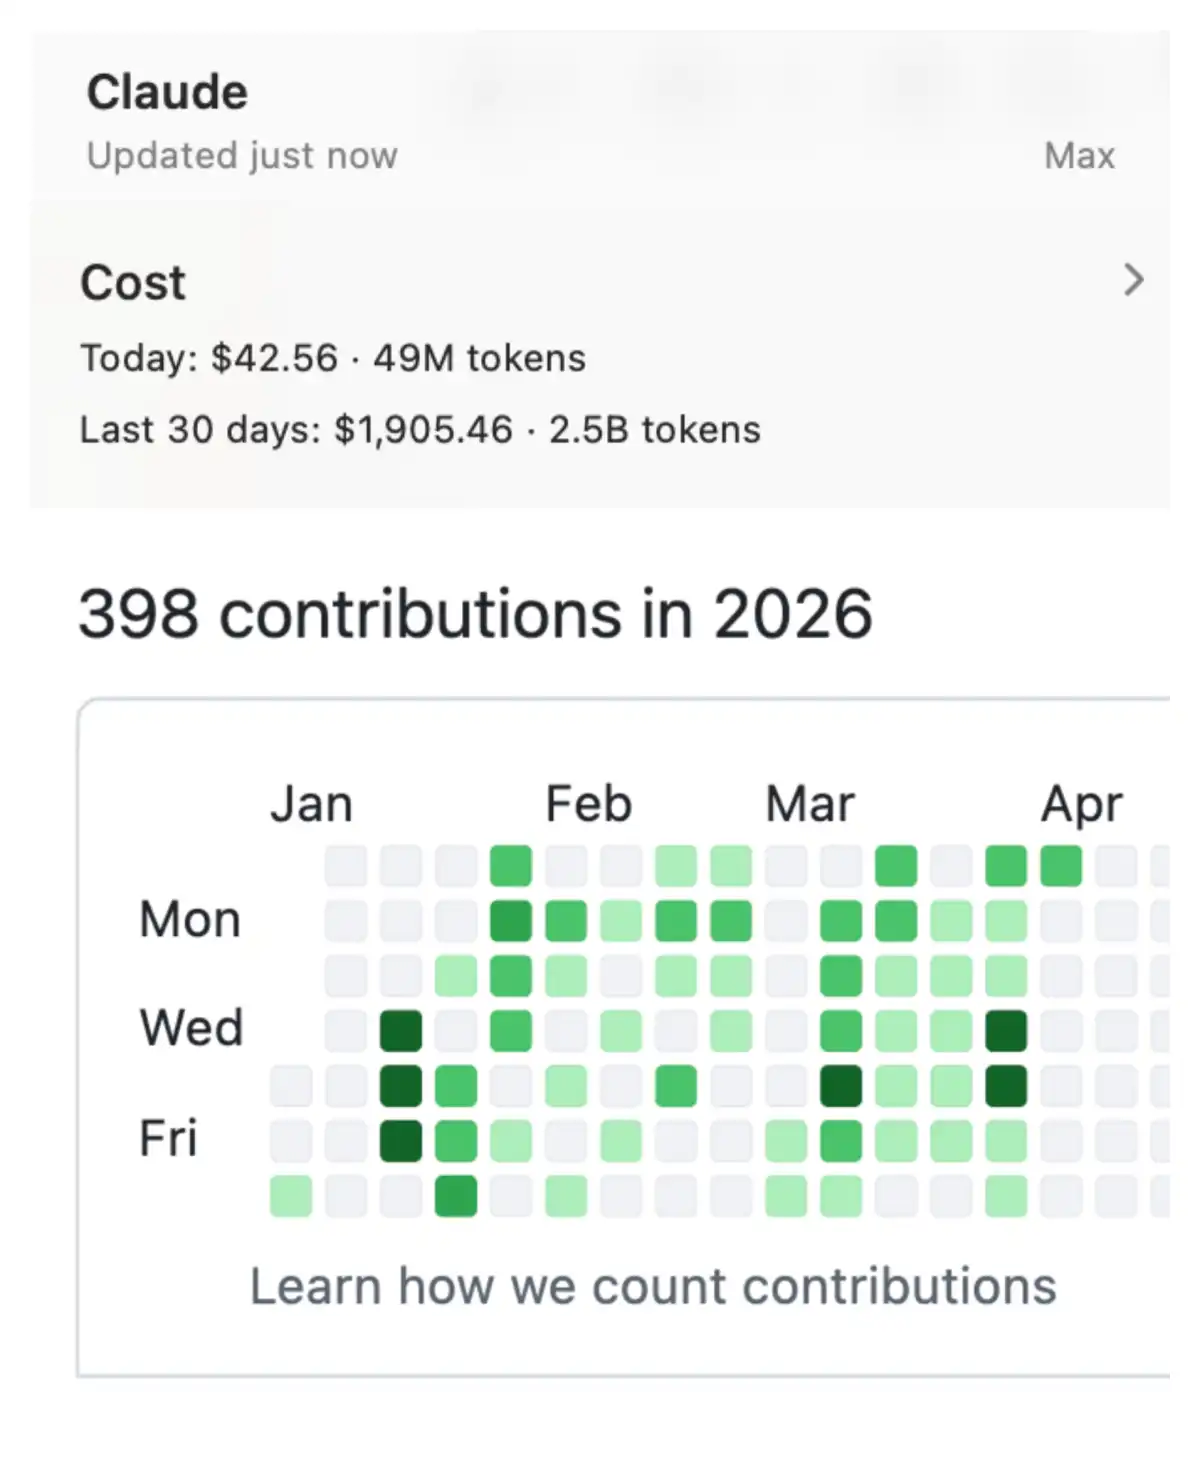Click the Max plan label
Image resolution: width=1200 pixels, height=1466 pixels.
click(1079, 156)
